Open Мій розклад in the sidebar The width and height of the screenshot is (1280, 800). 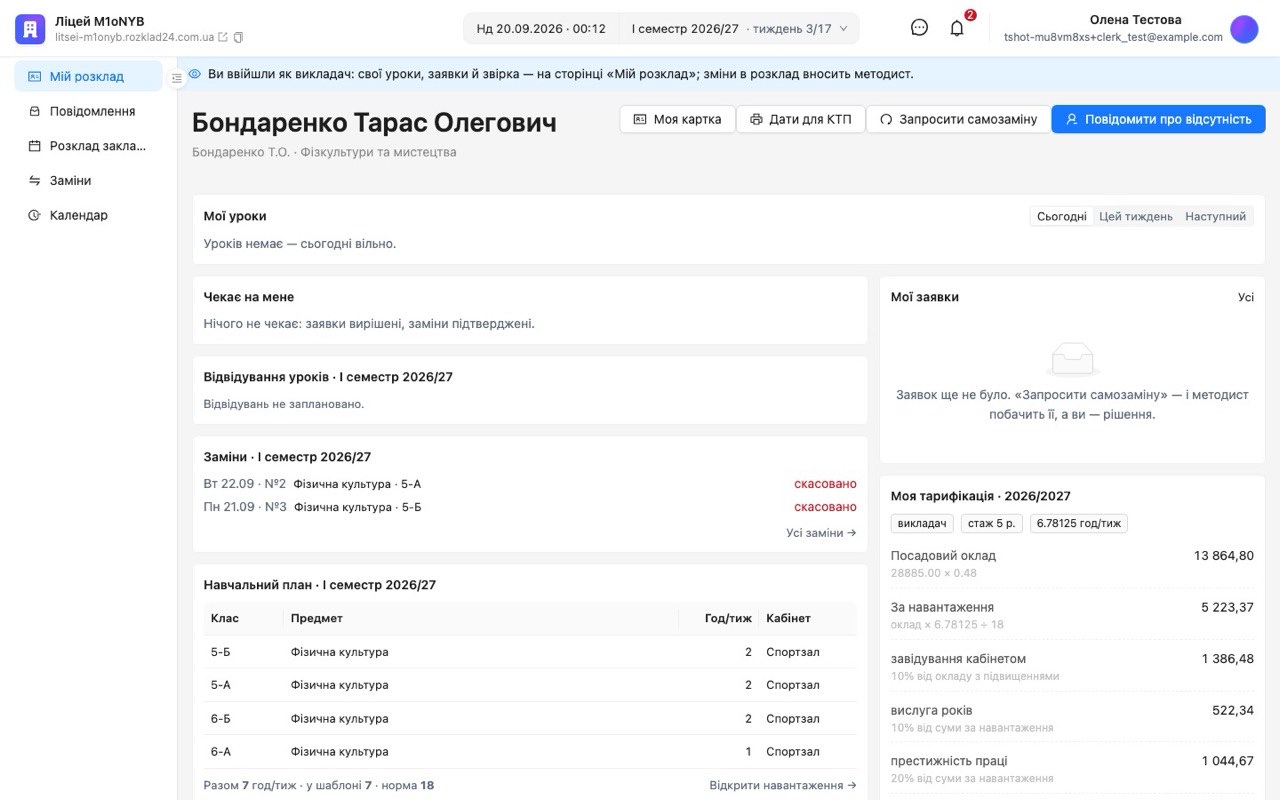click(88, 76)
